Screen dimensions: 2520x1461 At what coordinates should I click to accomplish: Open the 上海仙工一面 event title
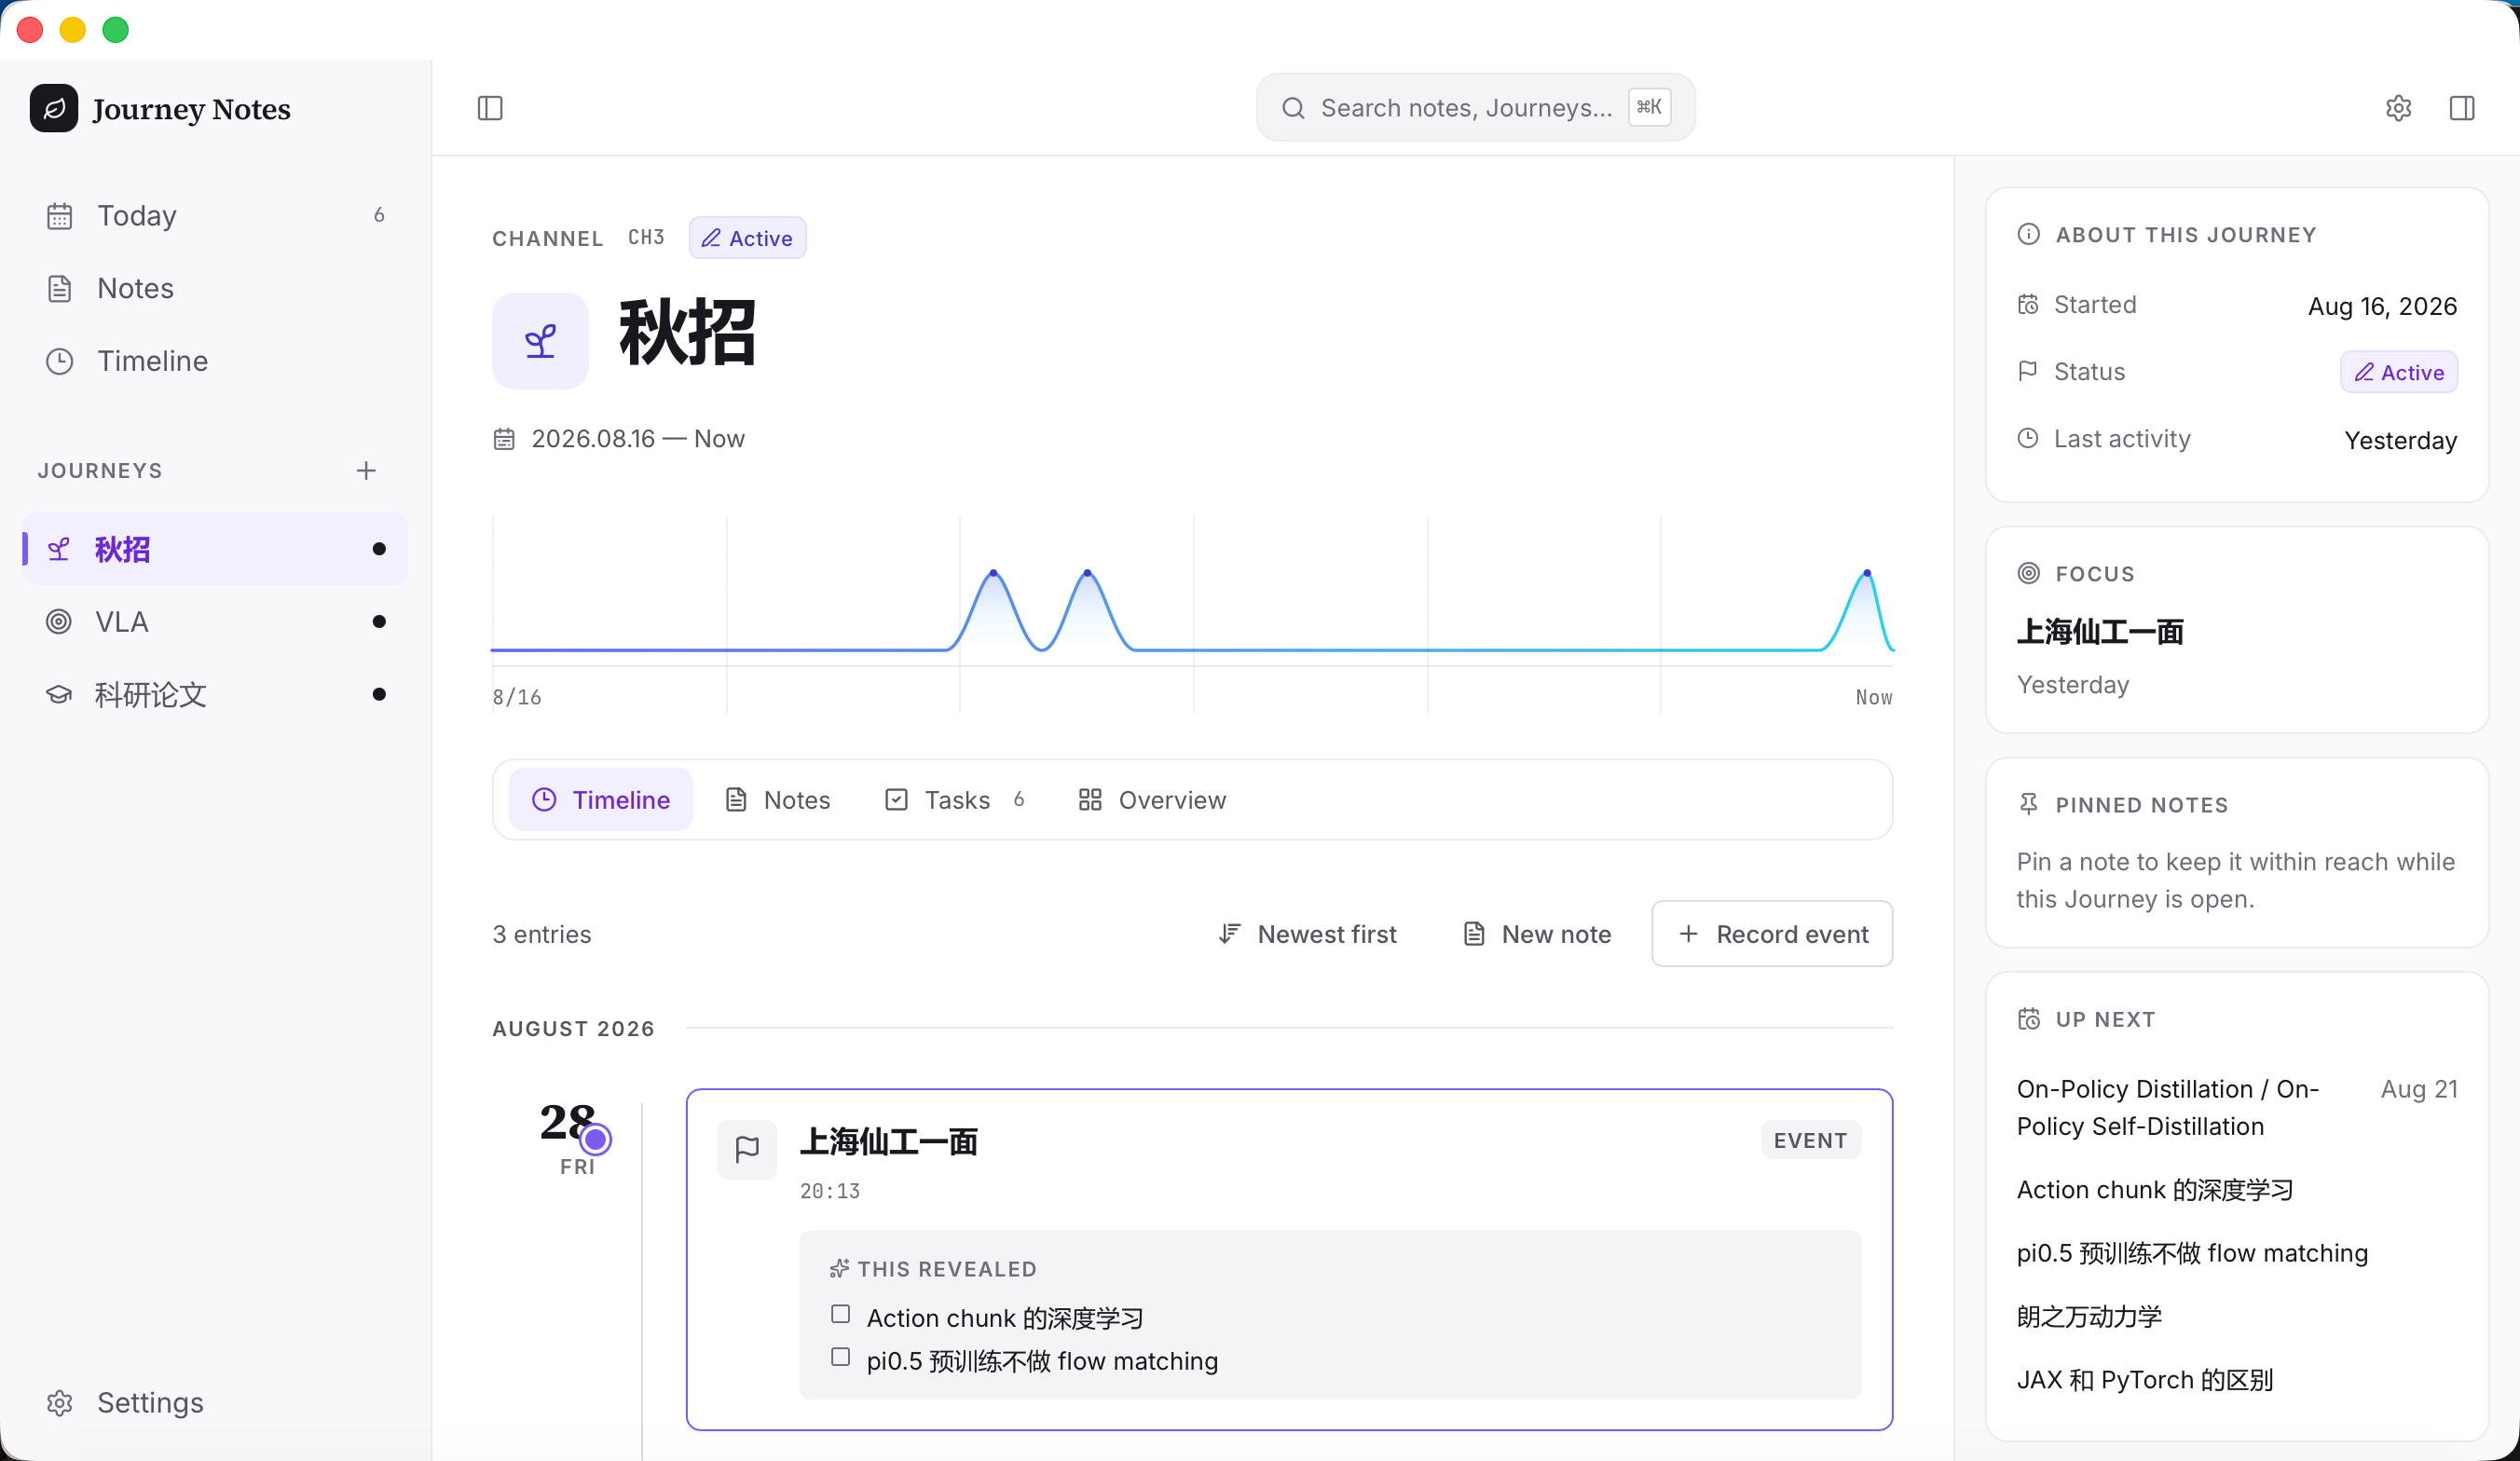888,1141
